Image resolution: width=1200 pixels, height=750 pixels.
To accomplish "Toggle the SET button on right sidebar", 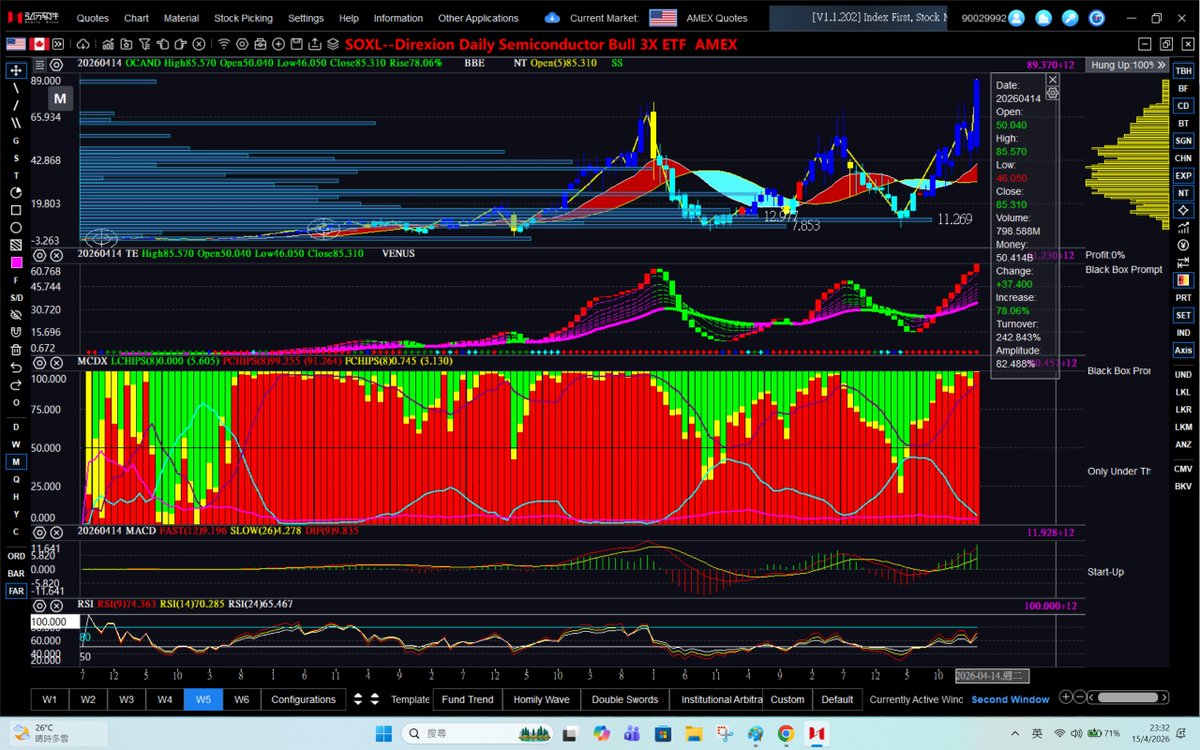I will click(x=1183, y=315).
